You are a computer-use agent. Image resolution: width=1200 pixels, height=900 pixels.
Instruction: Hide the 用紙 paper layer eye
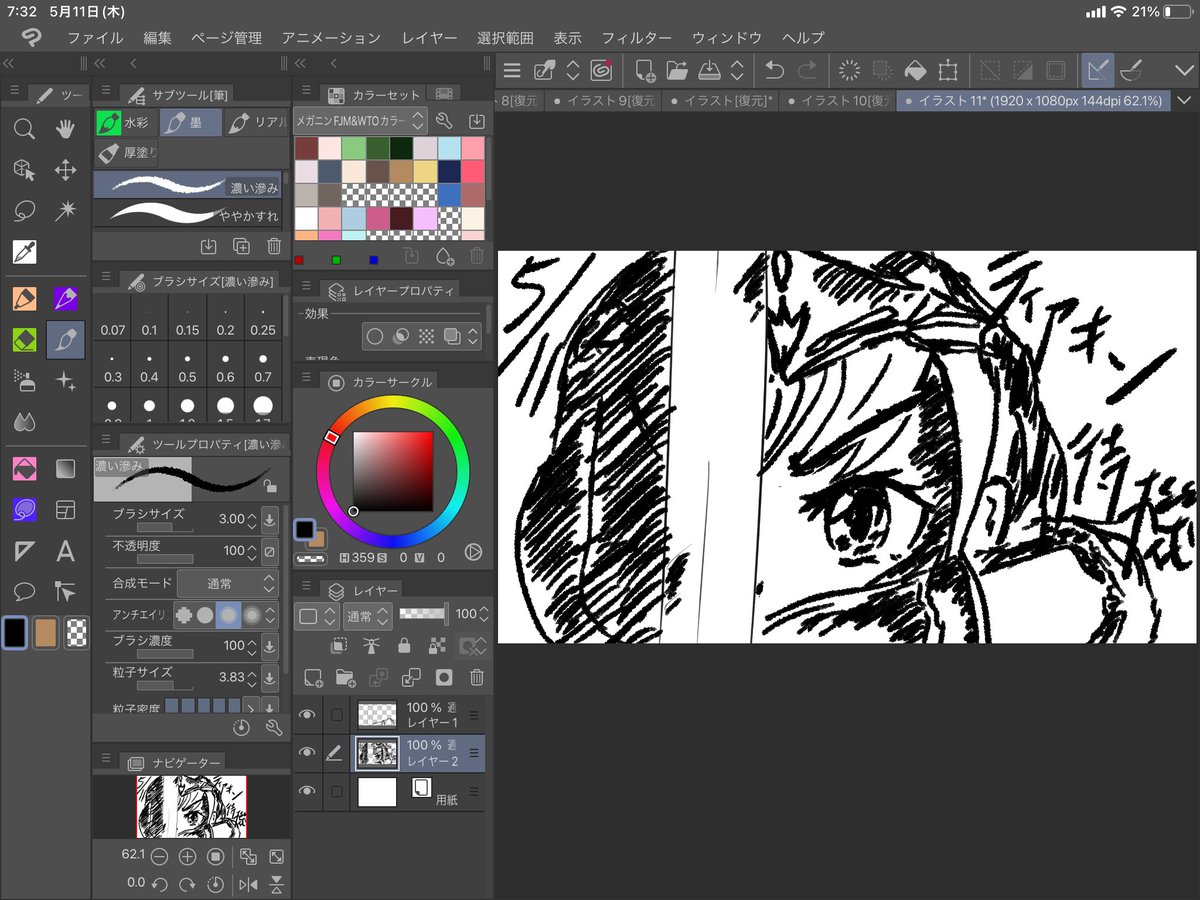point(308,792)
